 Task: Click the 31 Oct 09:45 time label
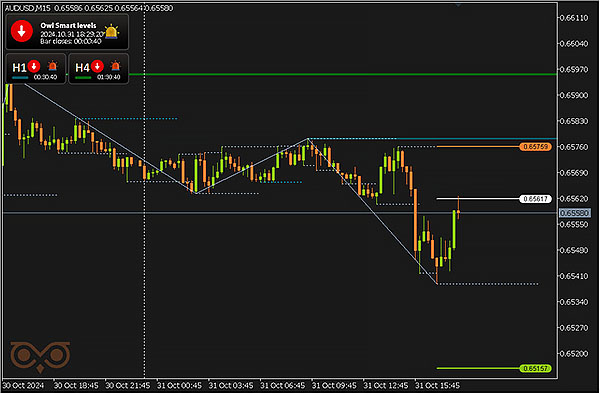334,385
